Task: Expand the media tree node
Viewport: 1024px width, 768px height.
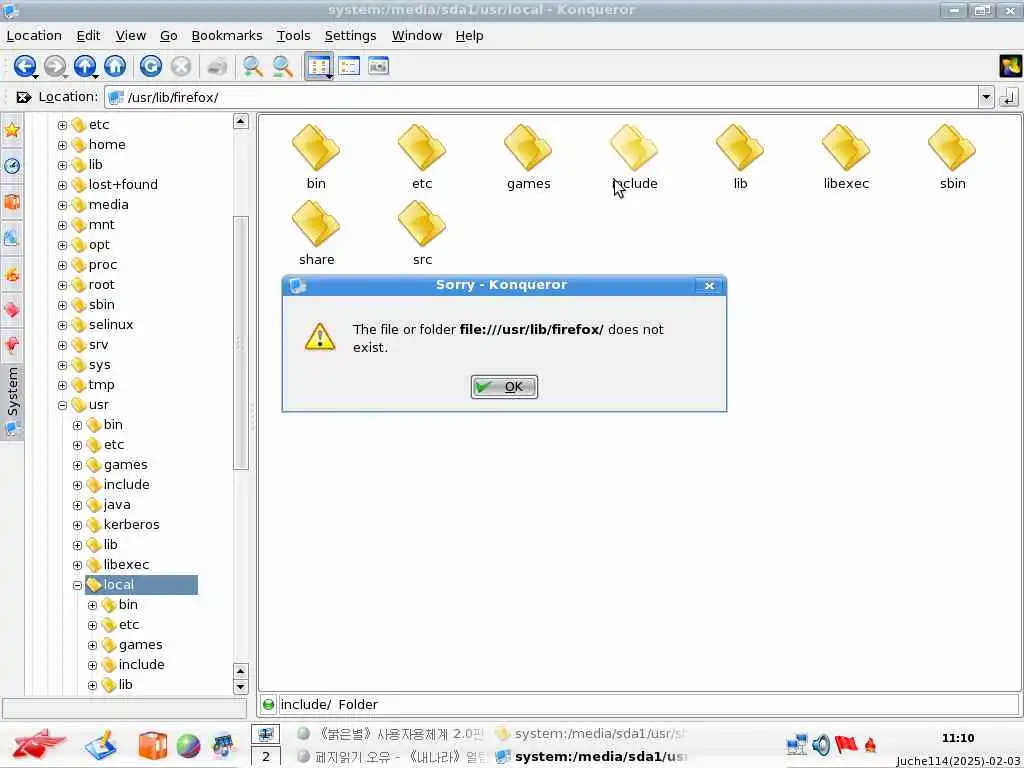Action: (x=62, y=205)
